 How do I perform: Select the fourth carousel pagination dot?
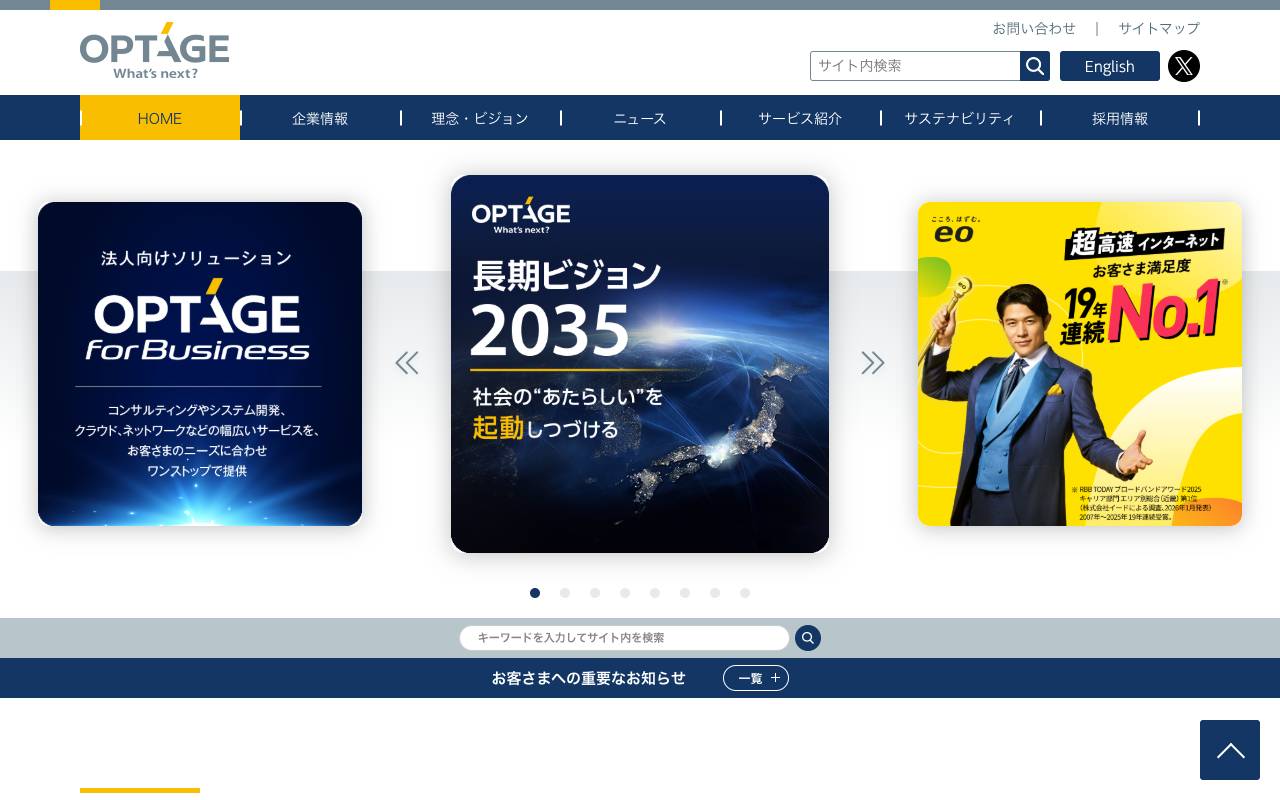(625, 593)
